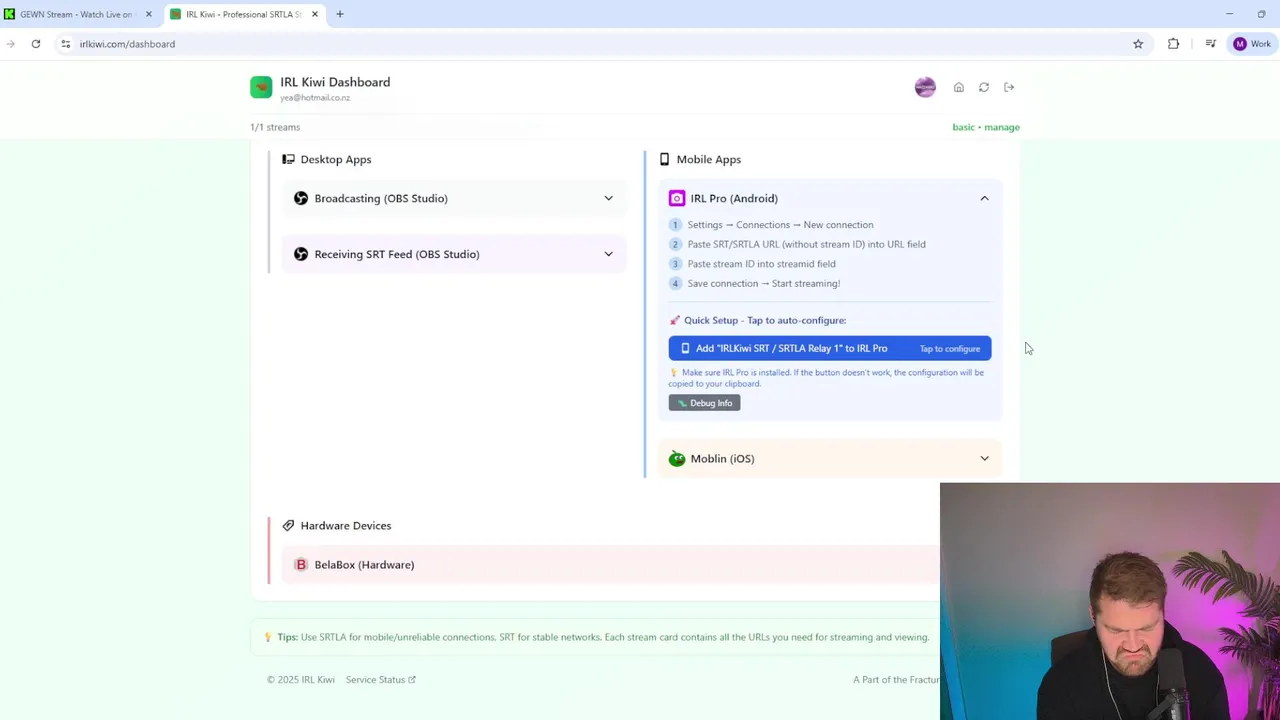The height and width of the screenshot is (720, 1280).
Task: Open the browser extensions puzzle icon
Action: tap(1174, 44)
